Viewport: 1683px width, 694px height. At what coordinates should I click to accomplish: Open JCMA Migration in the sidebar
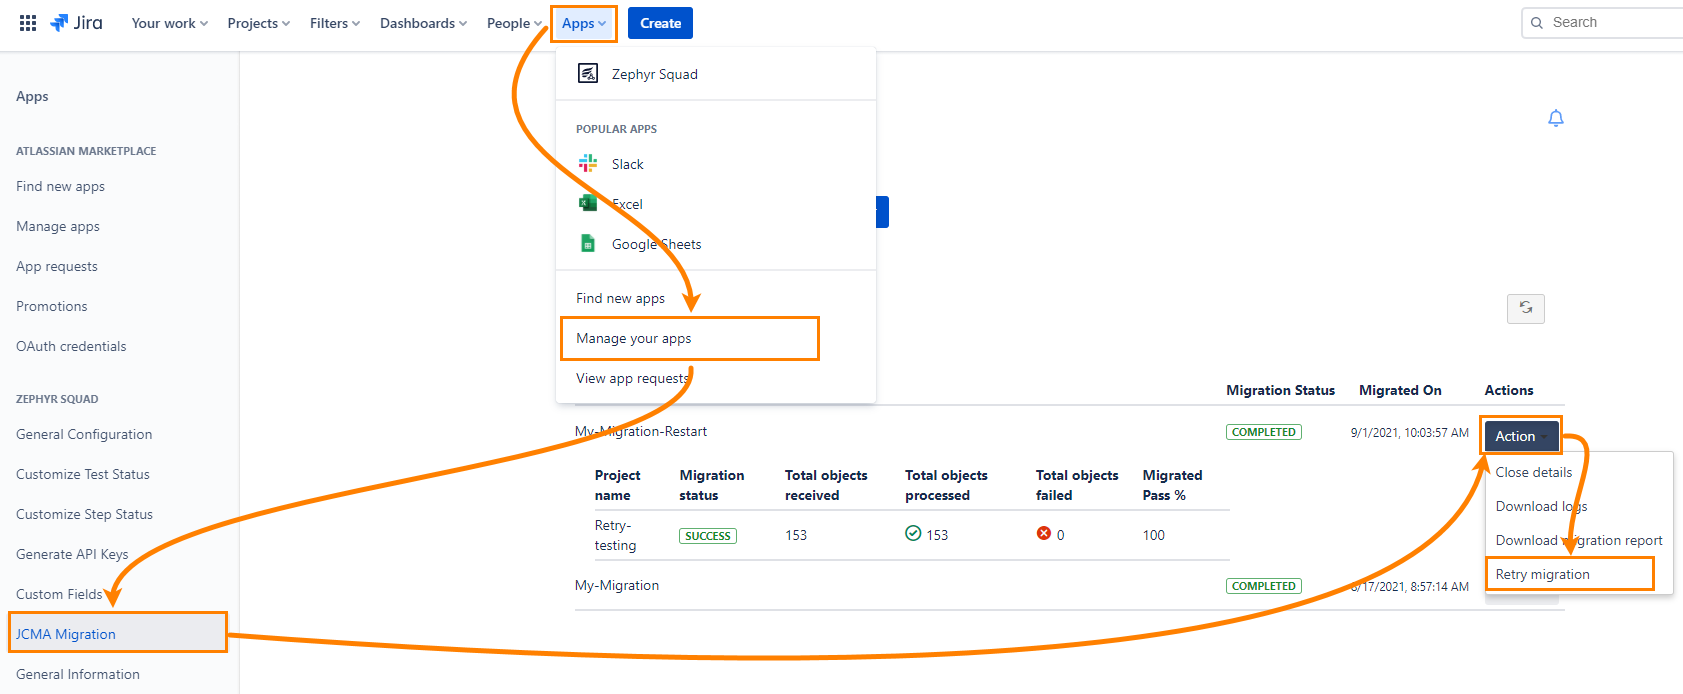pos(66,634)
